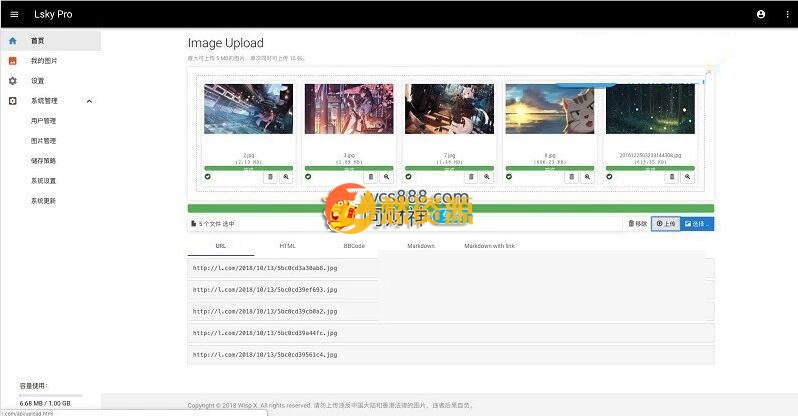Switch to the URL tab
The image size is (798, 416).
(x=221, y=246)
